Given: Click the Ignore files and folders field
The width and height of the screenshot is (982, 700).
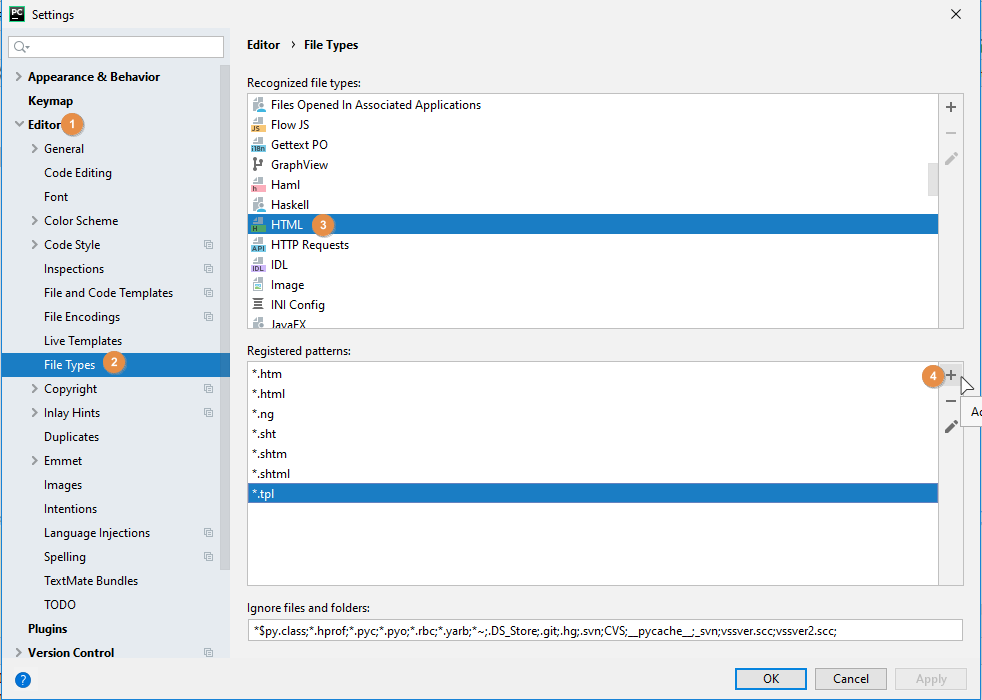Looking at the screenshot, I should (x=604, y=631).
